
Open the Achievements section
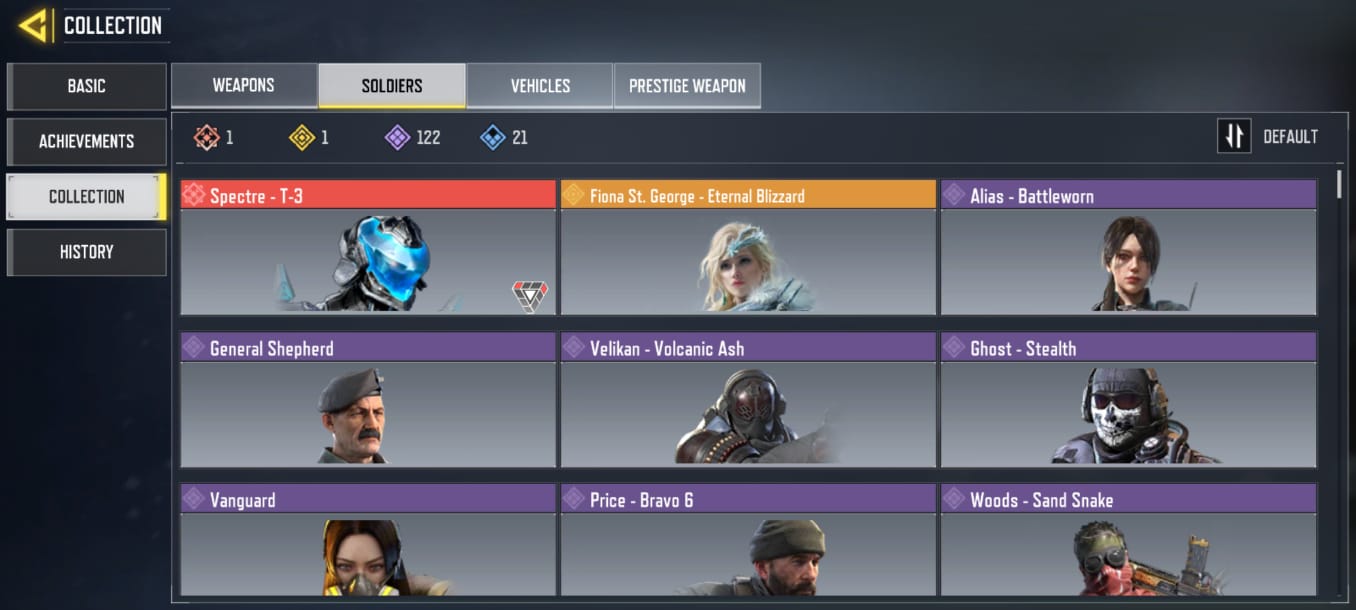[86, 141]
